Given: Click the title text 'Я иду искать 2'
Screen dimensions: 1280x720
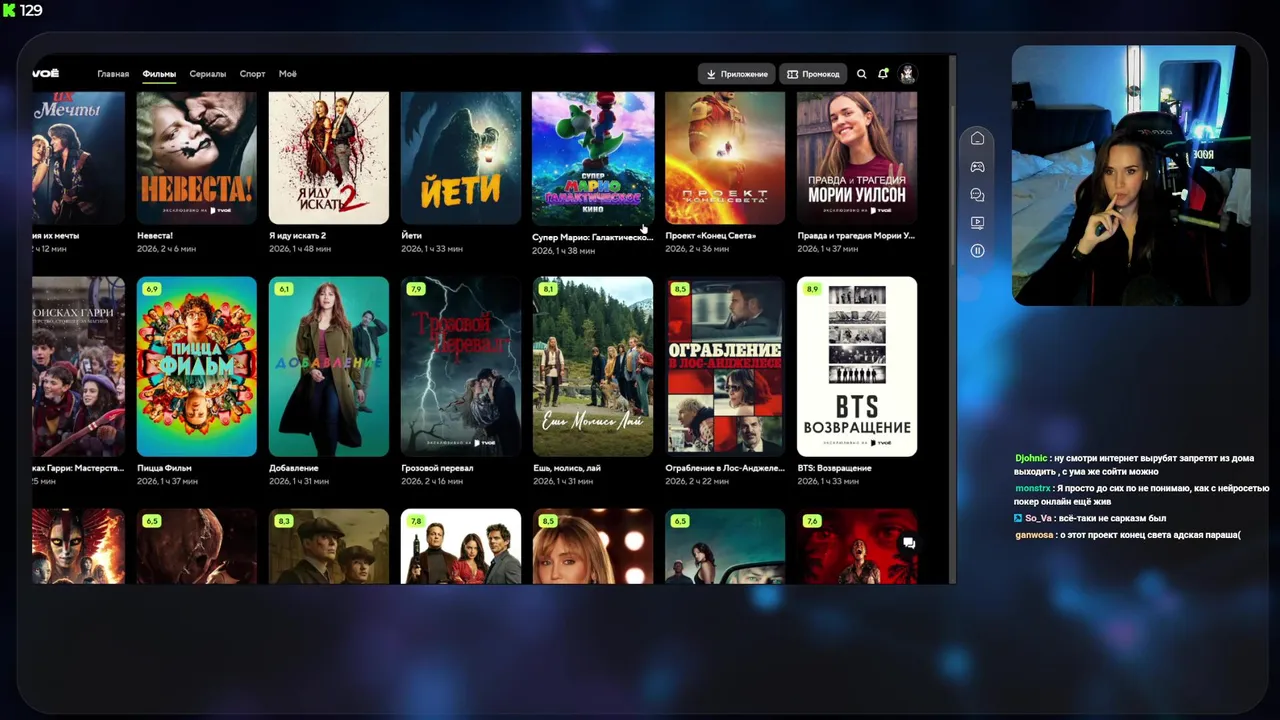Looking at the screenshot, I should tap(298, 236).
